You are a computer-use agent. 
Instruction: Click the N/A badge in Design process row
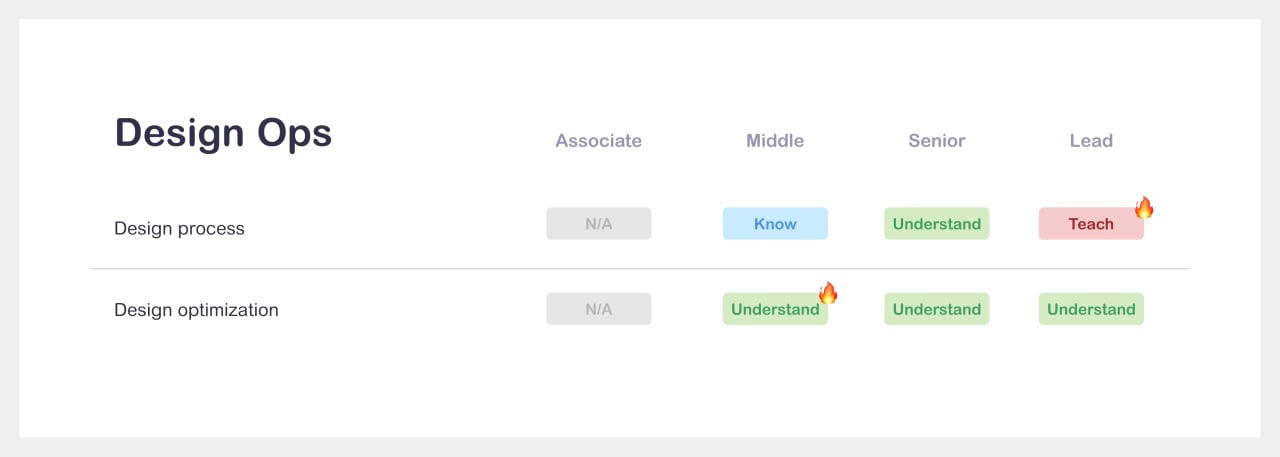coord(598,224)
